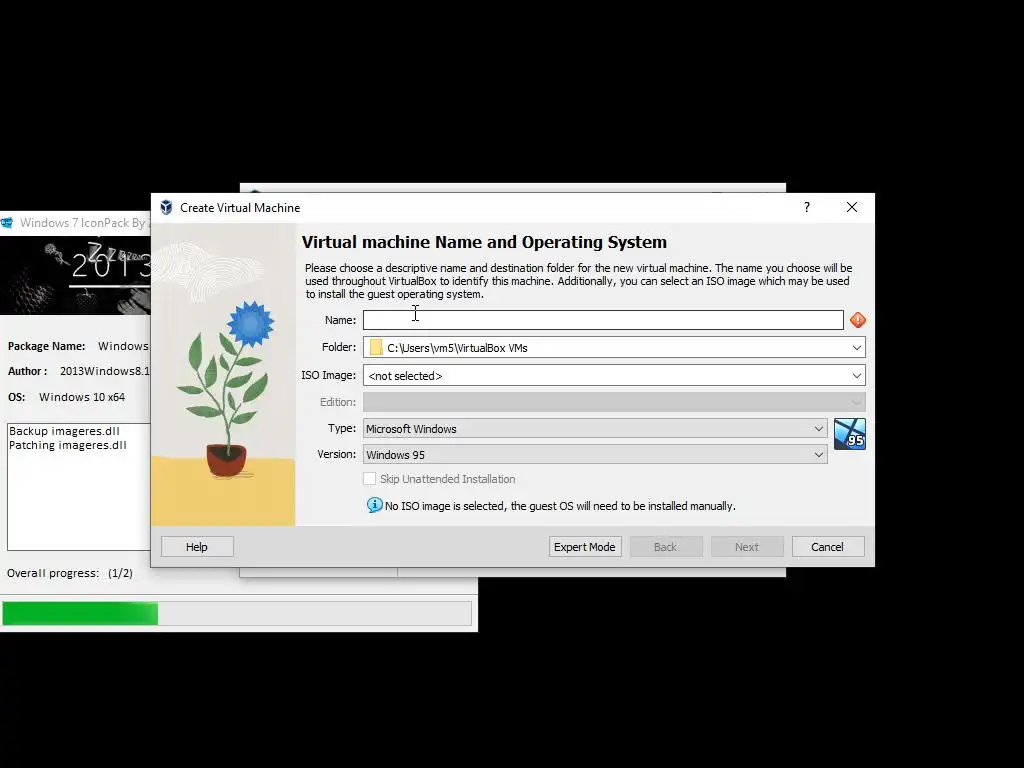Click the flower illustration in wizard sidebar
Image resolution: width=1024 pixels, height=768 pixels.
[x=223, y=374]
